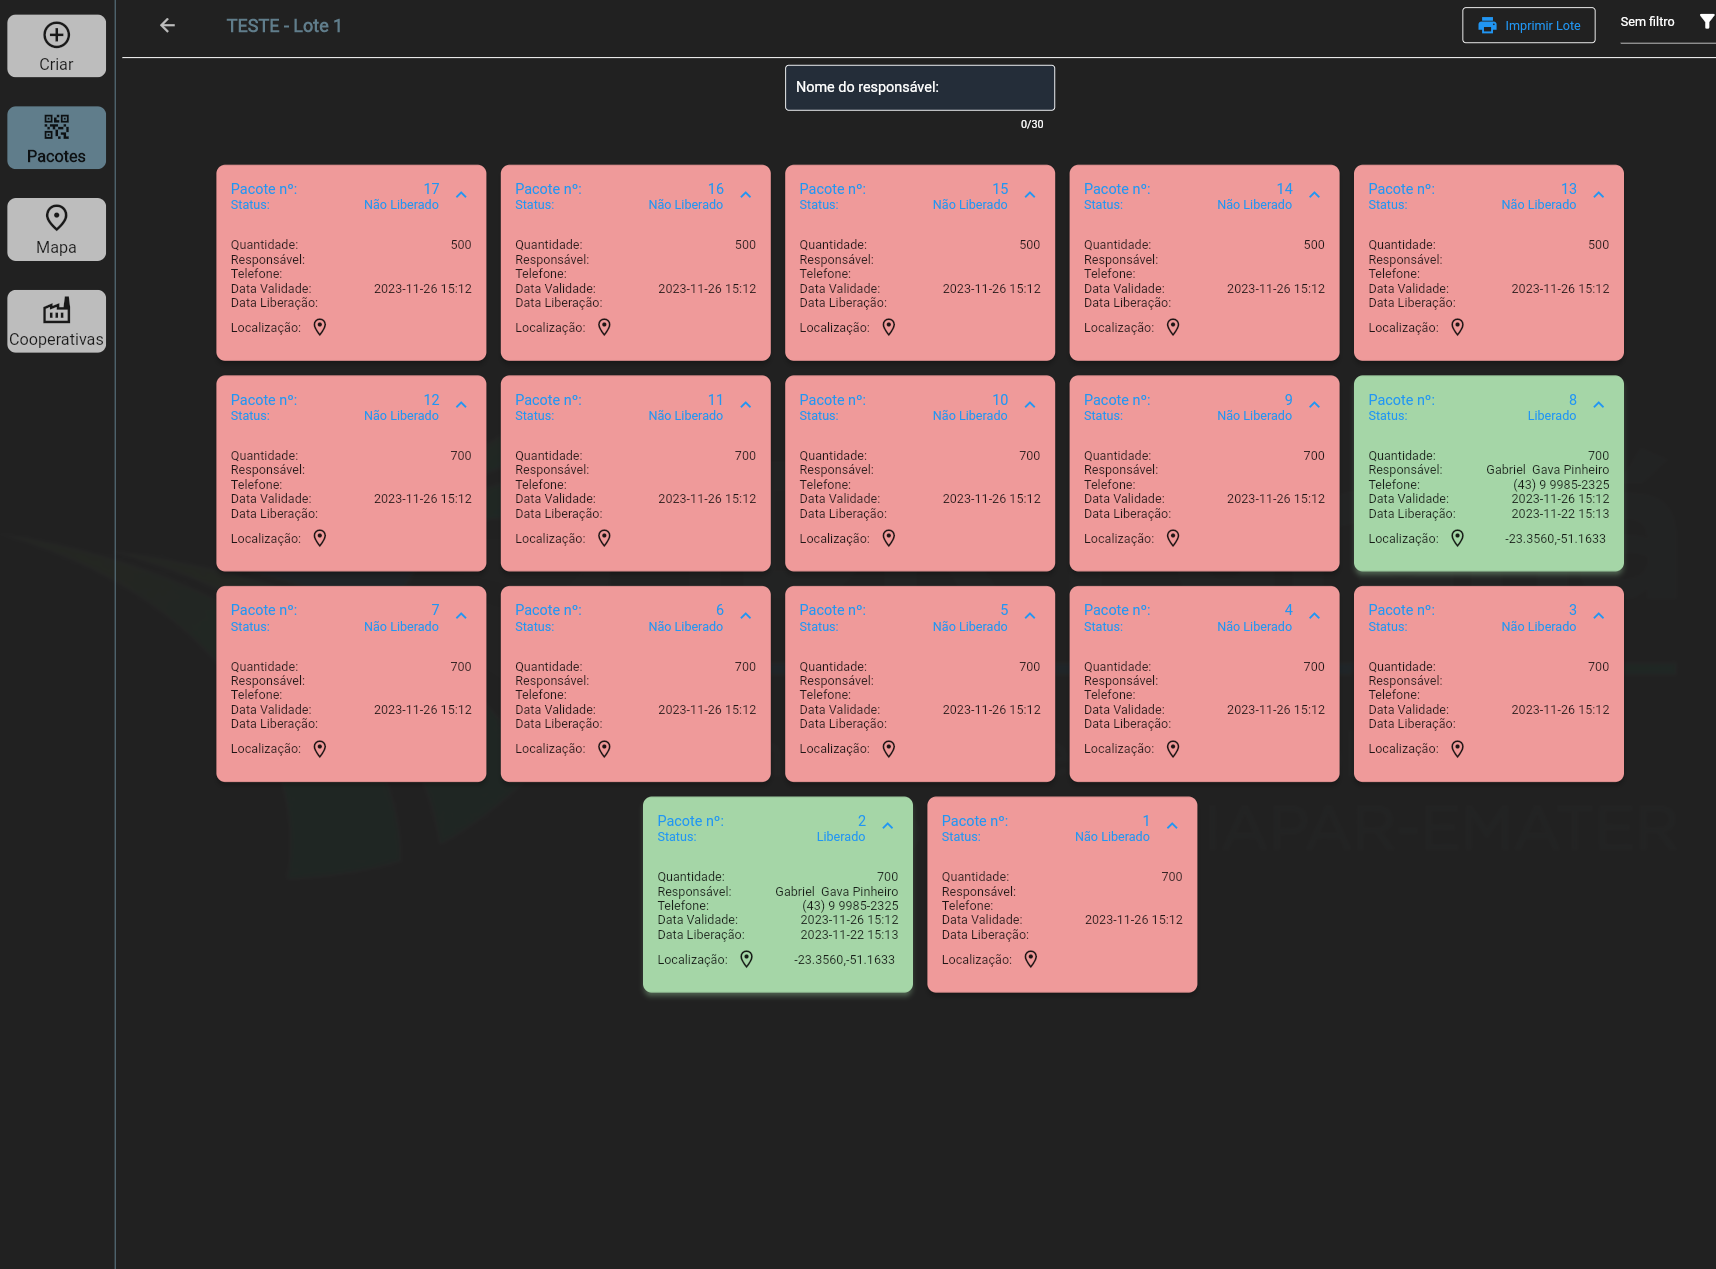The height and width of the screenshot is (1269, 1716).
Task: Open the filter funnel icon
Action: pos(1706,22)
